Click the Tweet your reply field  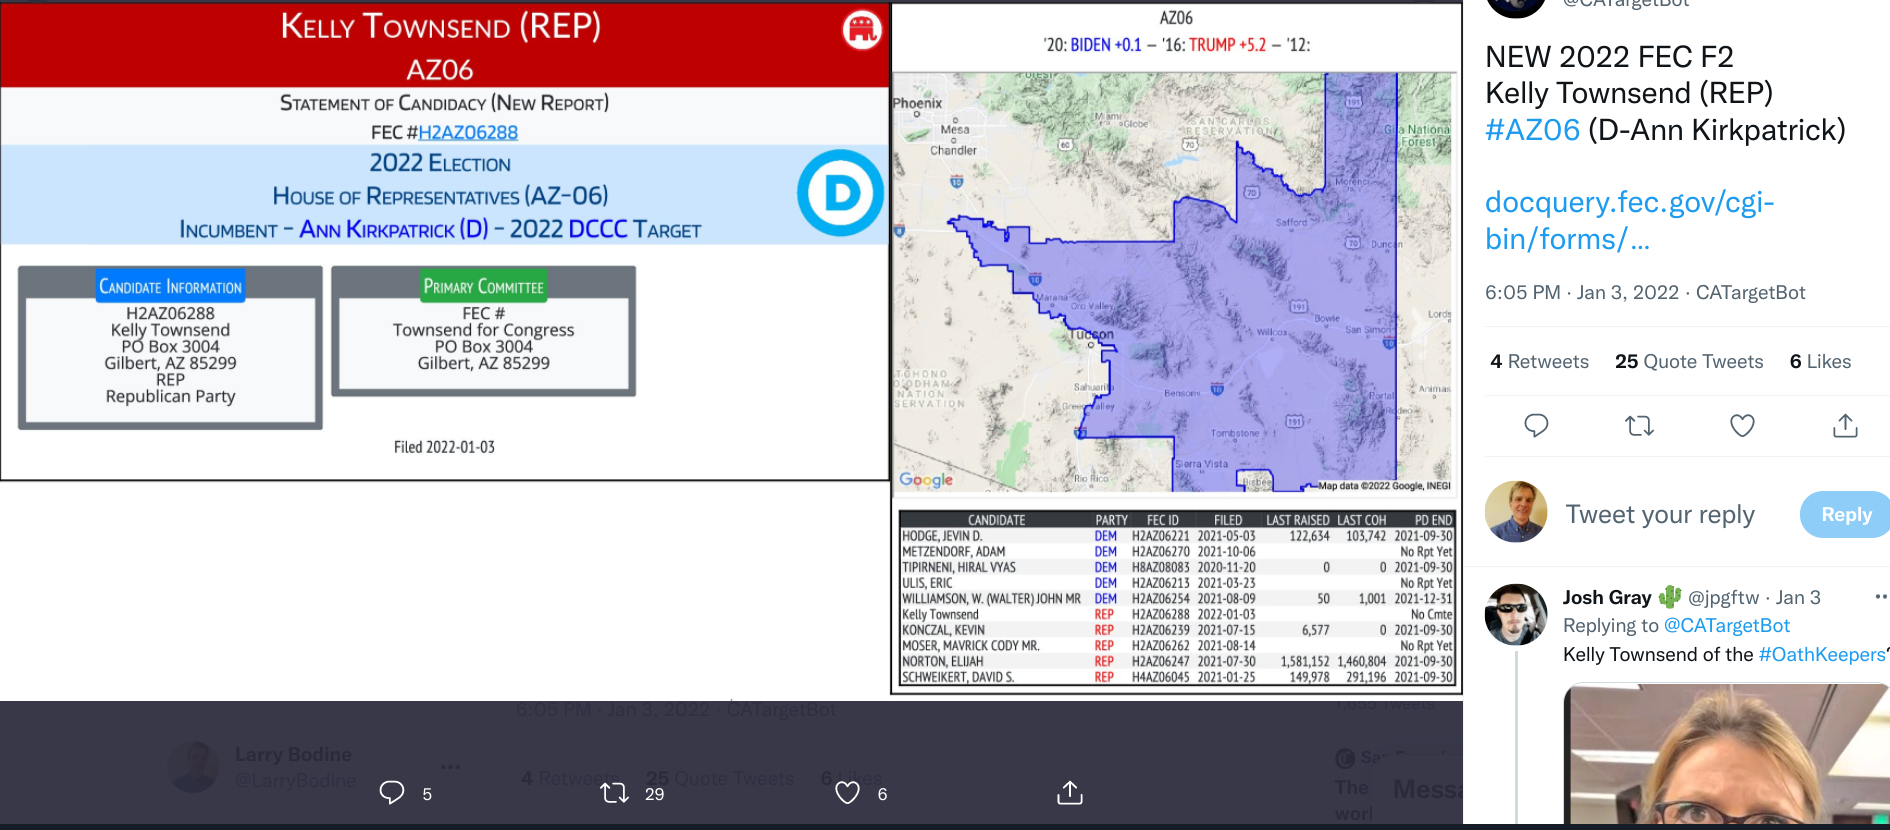point(1660,514)
